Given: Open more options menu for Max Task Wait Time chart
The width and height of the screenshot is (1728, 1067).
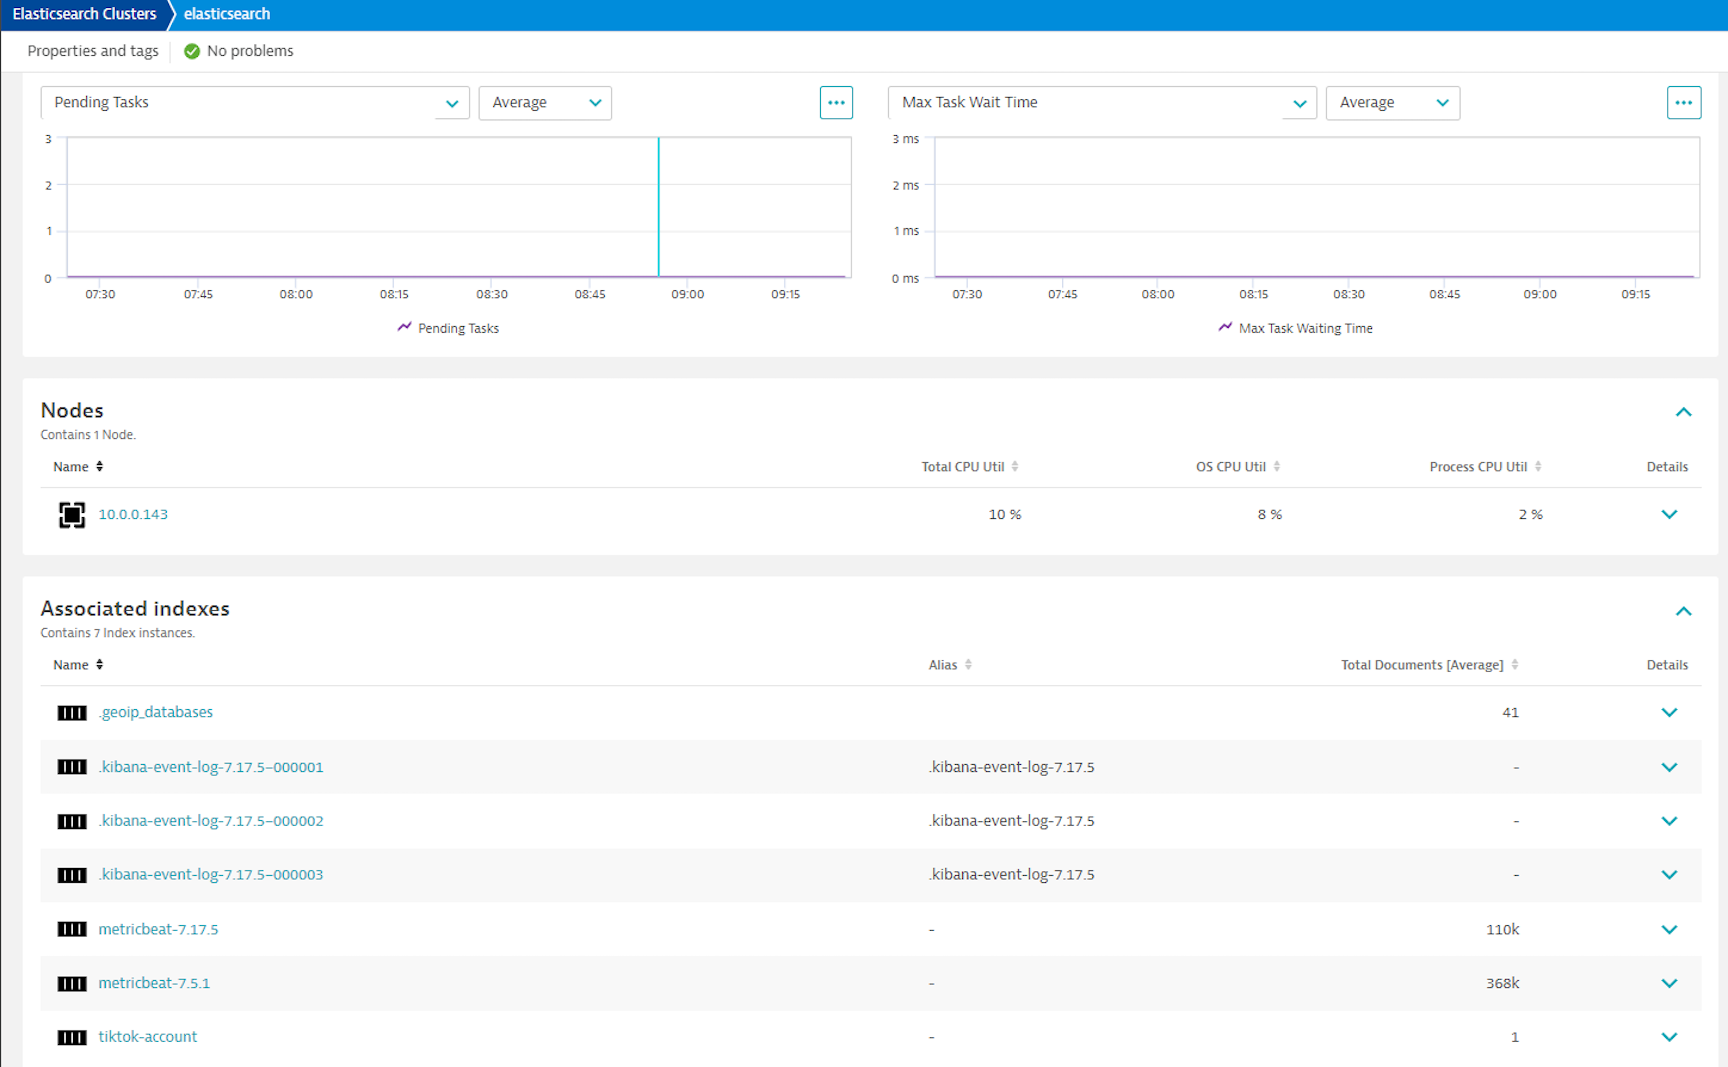Looking at the screenshot, I should coord(1684,103).
